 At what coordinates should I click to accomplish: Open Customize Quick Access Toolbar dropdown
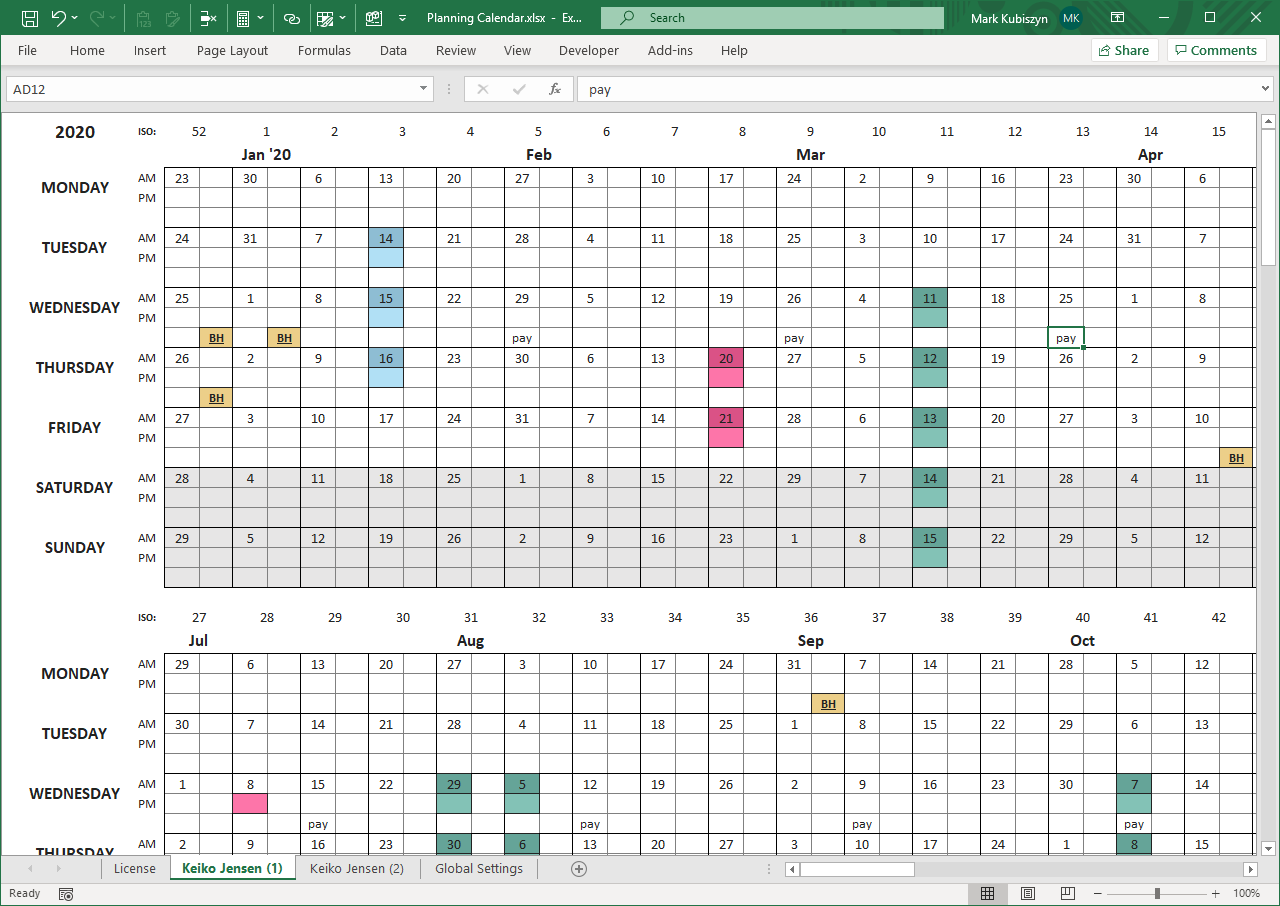(x=402, y=18)
